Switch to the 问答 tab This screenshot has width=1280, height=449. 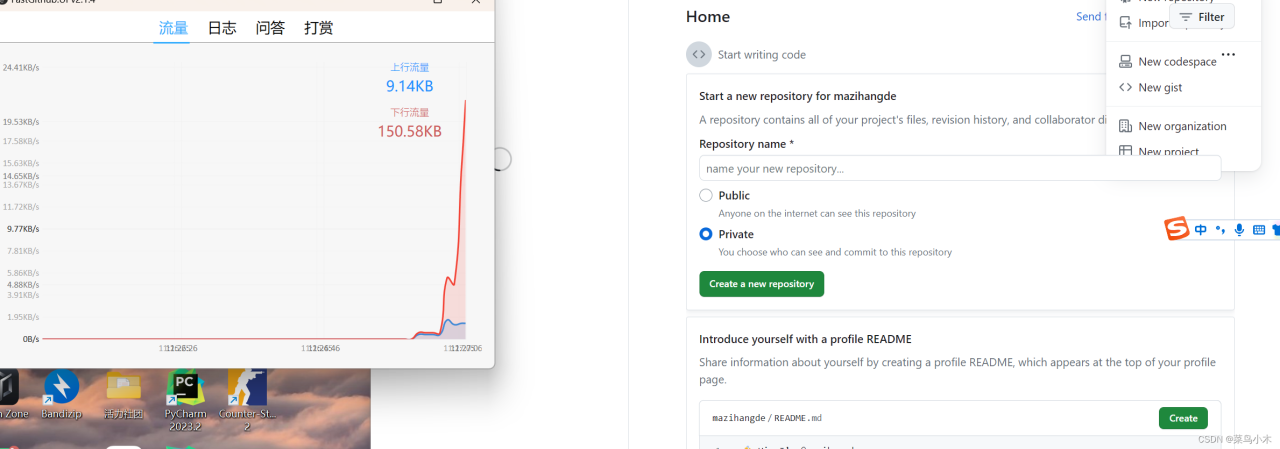[x=270, y=28]
